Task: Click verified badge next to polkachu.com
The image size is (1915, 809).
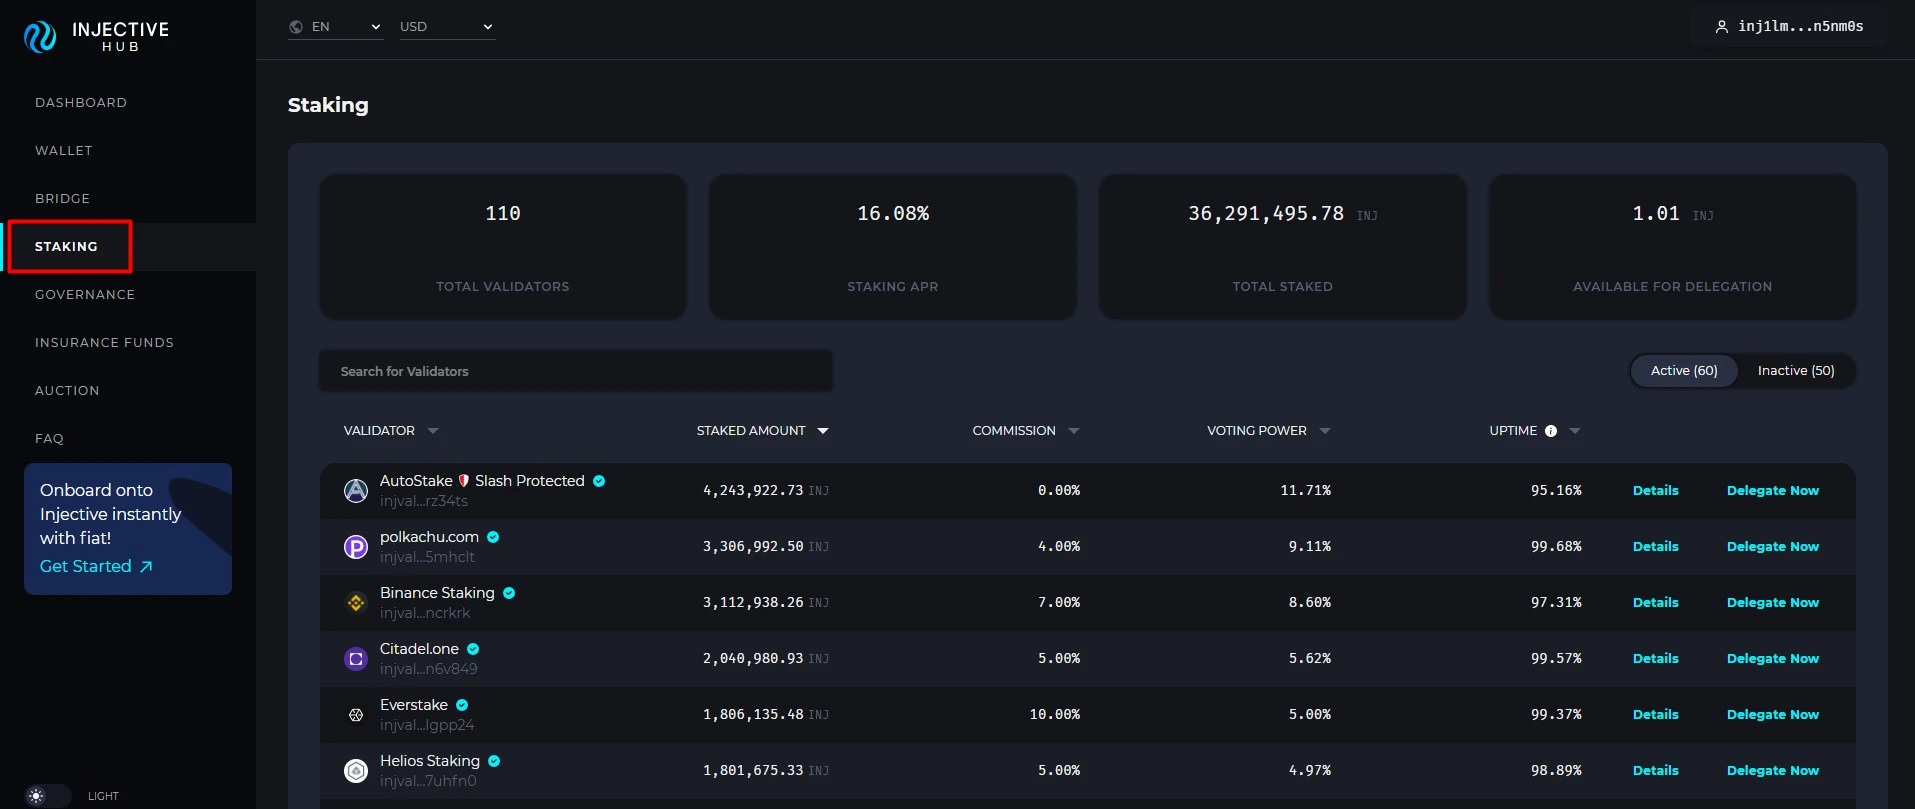Action: coord(493,537)
